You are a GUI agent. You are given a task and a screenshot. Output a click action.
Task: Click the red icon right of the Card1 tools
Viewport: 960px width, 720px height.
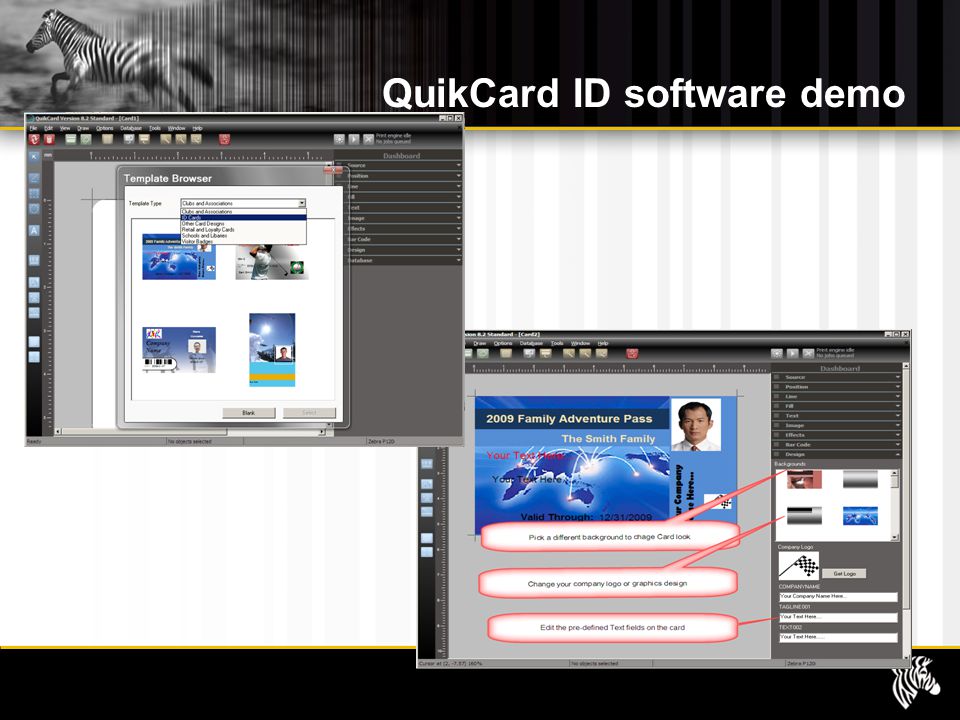pyautogui.click(x=225, y=140)
